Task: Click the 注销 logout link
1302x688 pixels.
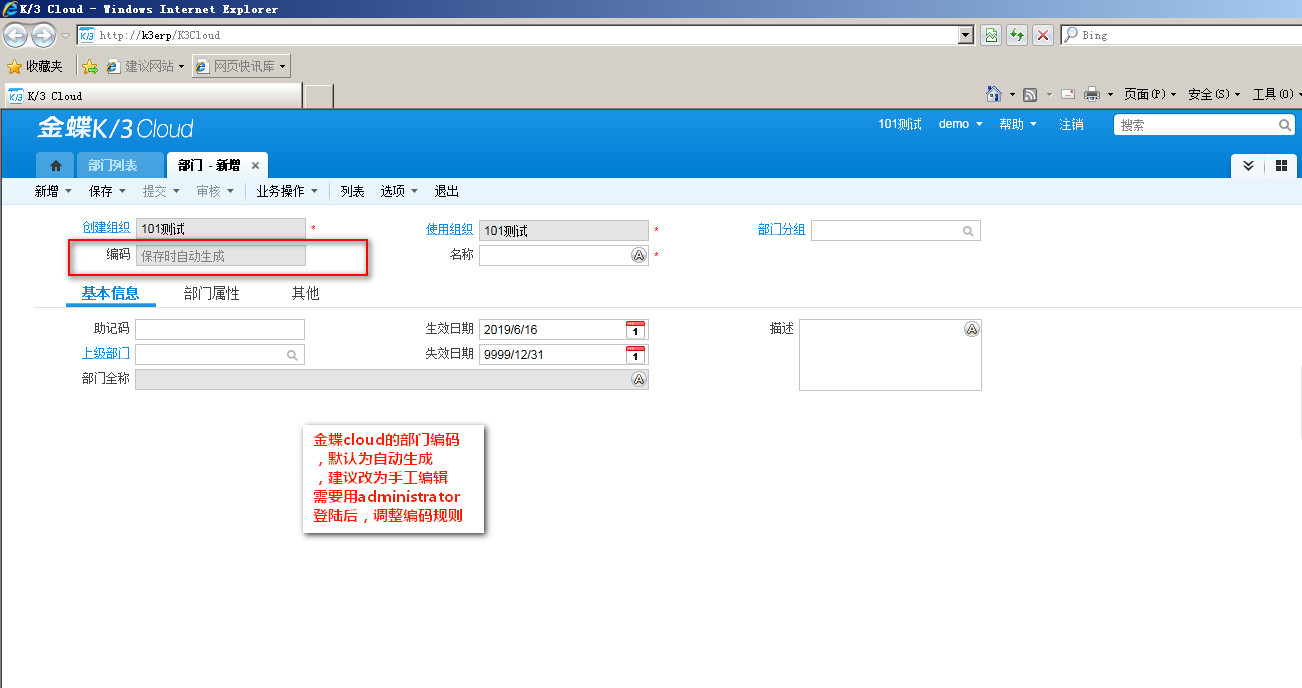Action: (x=1071, y=124)
